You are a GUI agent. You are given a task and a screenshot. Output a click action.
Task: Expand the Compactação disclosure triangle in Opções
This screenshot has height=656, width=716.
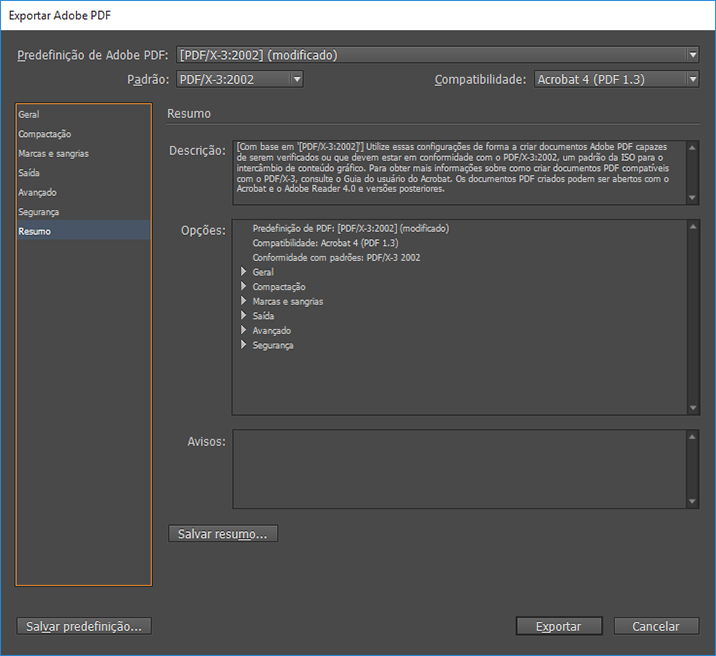243,287
